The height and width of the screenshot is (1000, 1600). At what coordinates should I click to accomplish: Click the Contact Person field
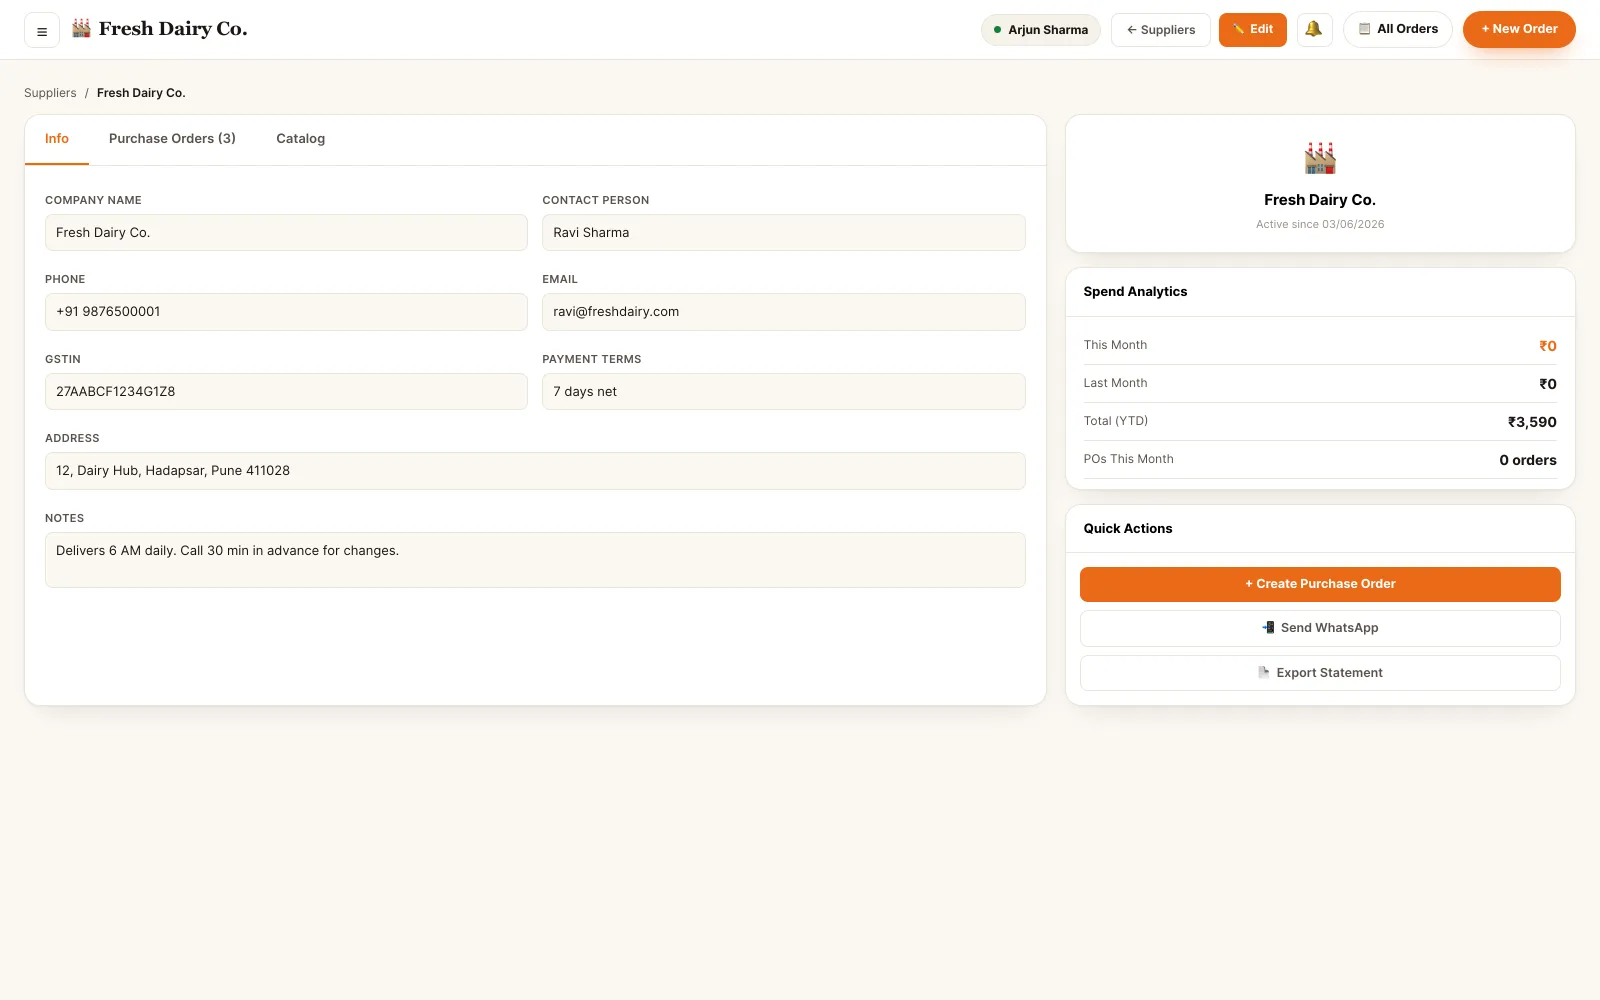[x=784, y=233]
